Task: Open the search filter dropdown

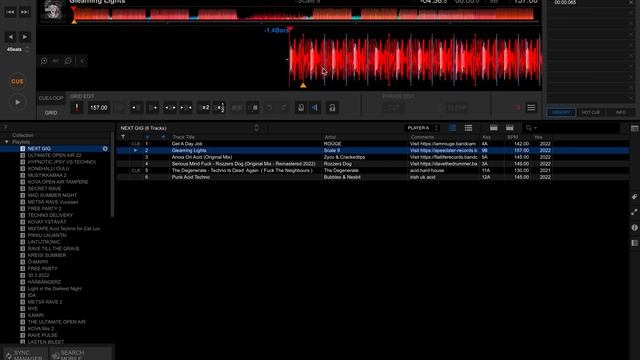Action: 531,128
